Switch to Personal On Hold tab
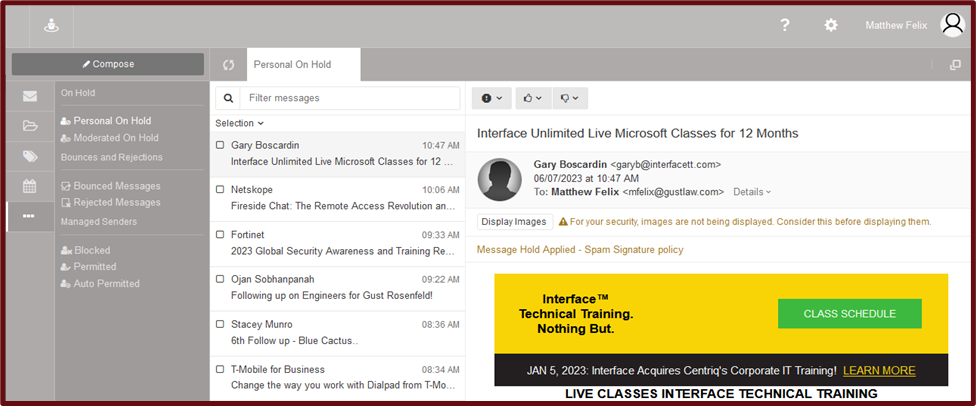The image size is (976, 406). pyautogui.click(x=303, y=65)
